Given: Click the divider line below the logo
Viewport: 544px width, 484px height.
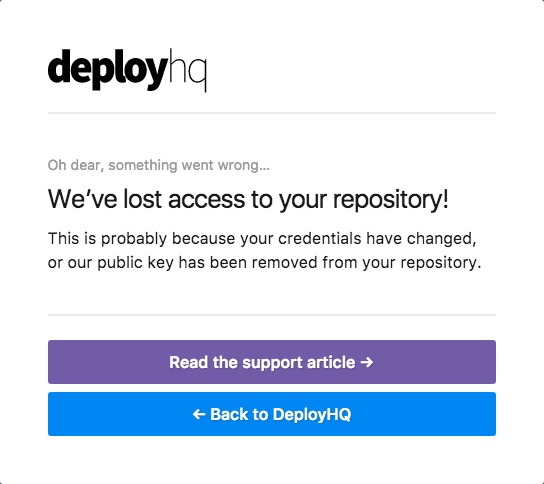Looking at the screenshot, I should click(x=272, y=113).
